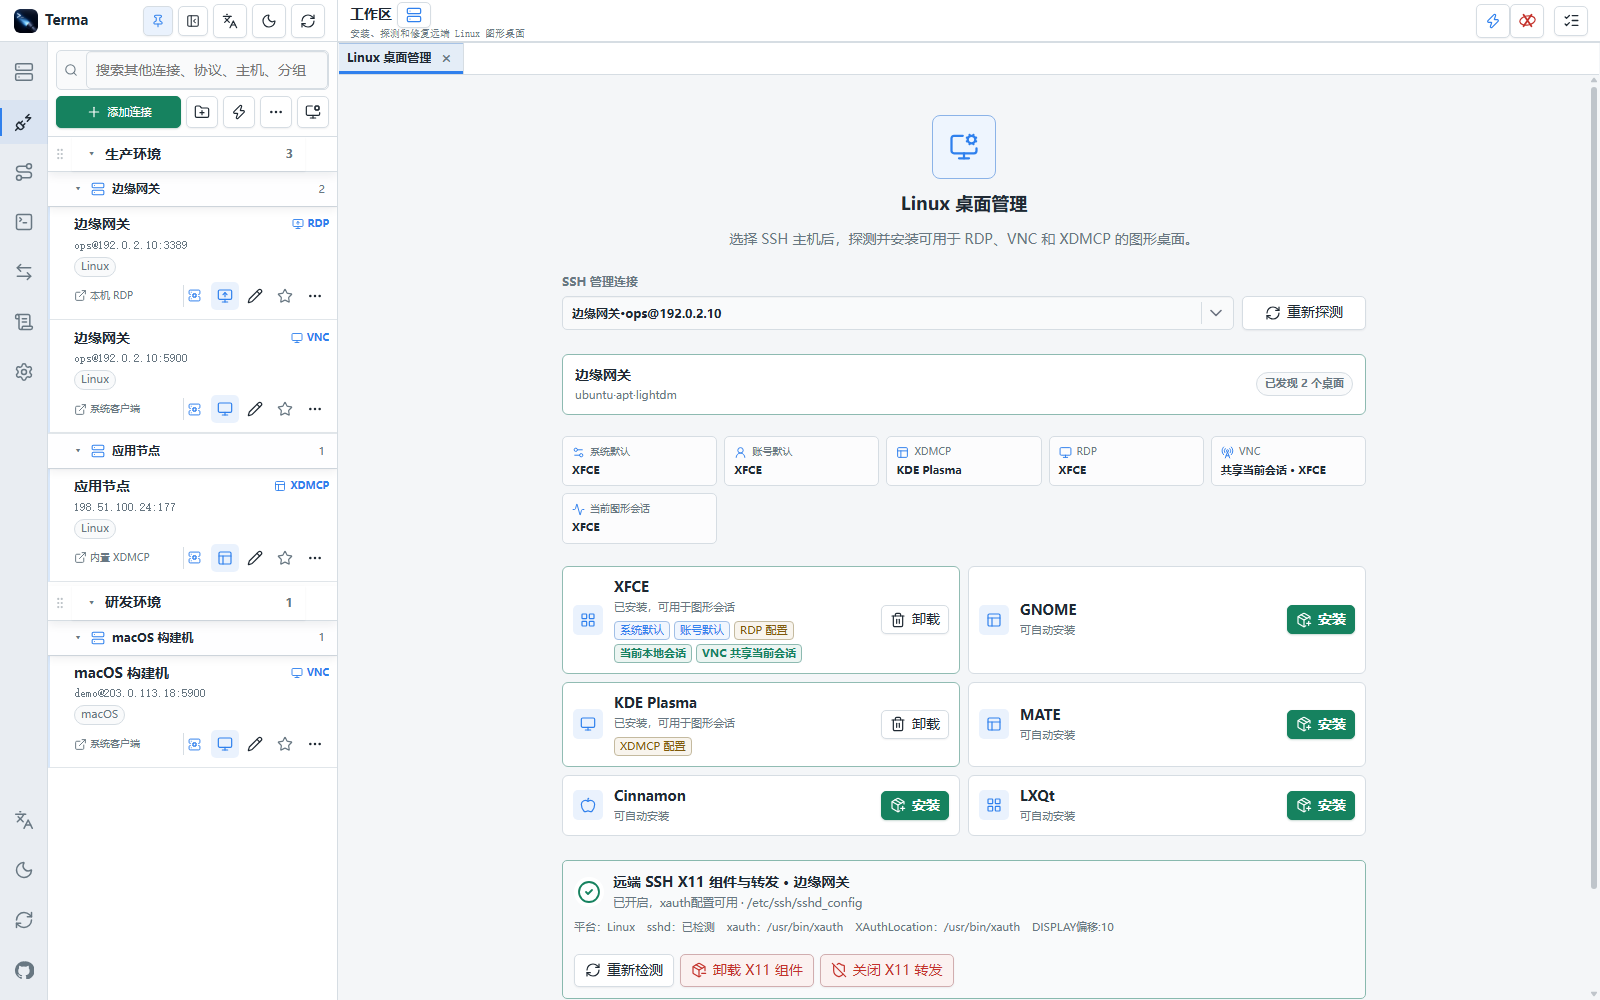Open the more options button beside quick connect
Viewport: 1600px width, 1000px height.
point(276,112)
